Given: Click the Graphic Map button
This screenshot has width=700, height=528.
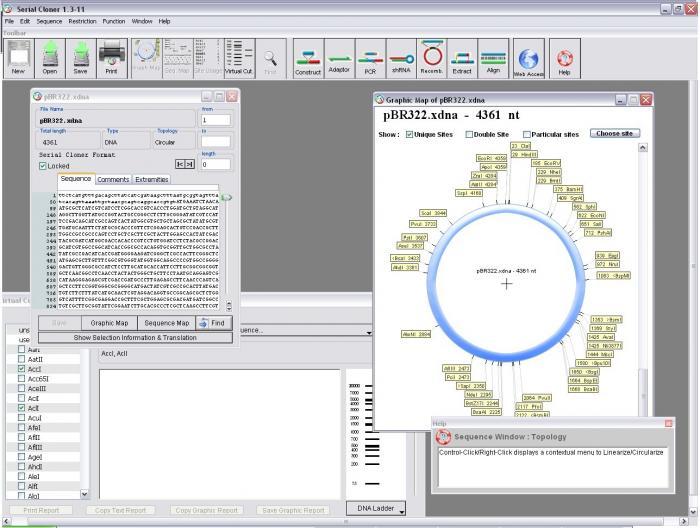Looking at the screenshot, I should 109,323.
